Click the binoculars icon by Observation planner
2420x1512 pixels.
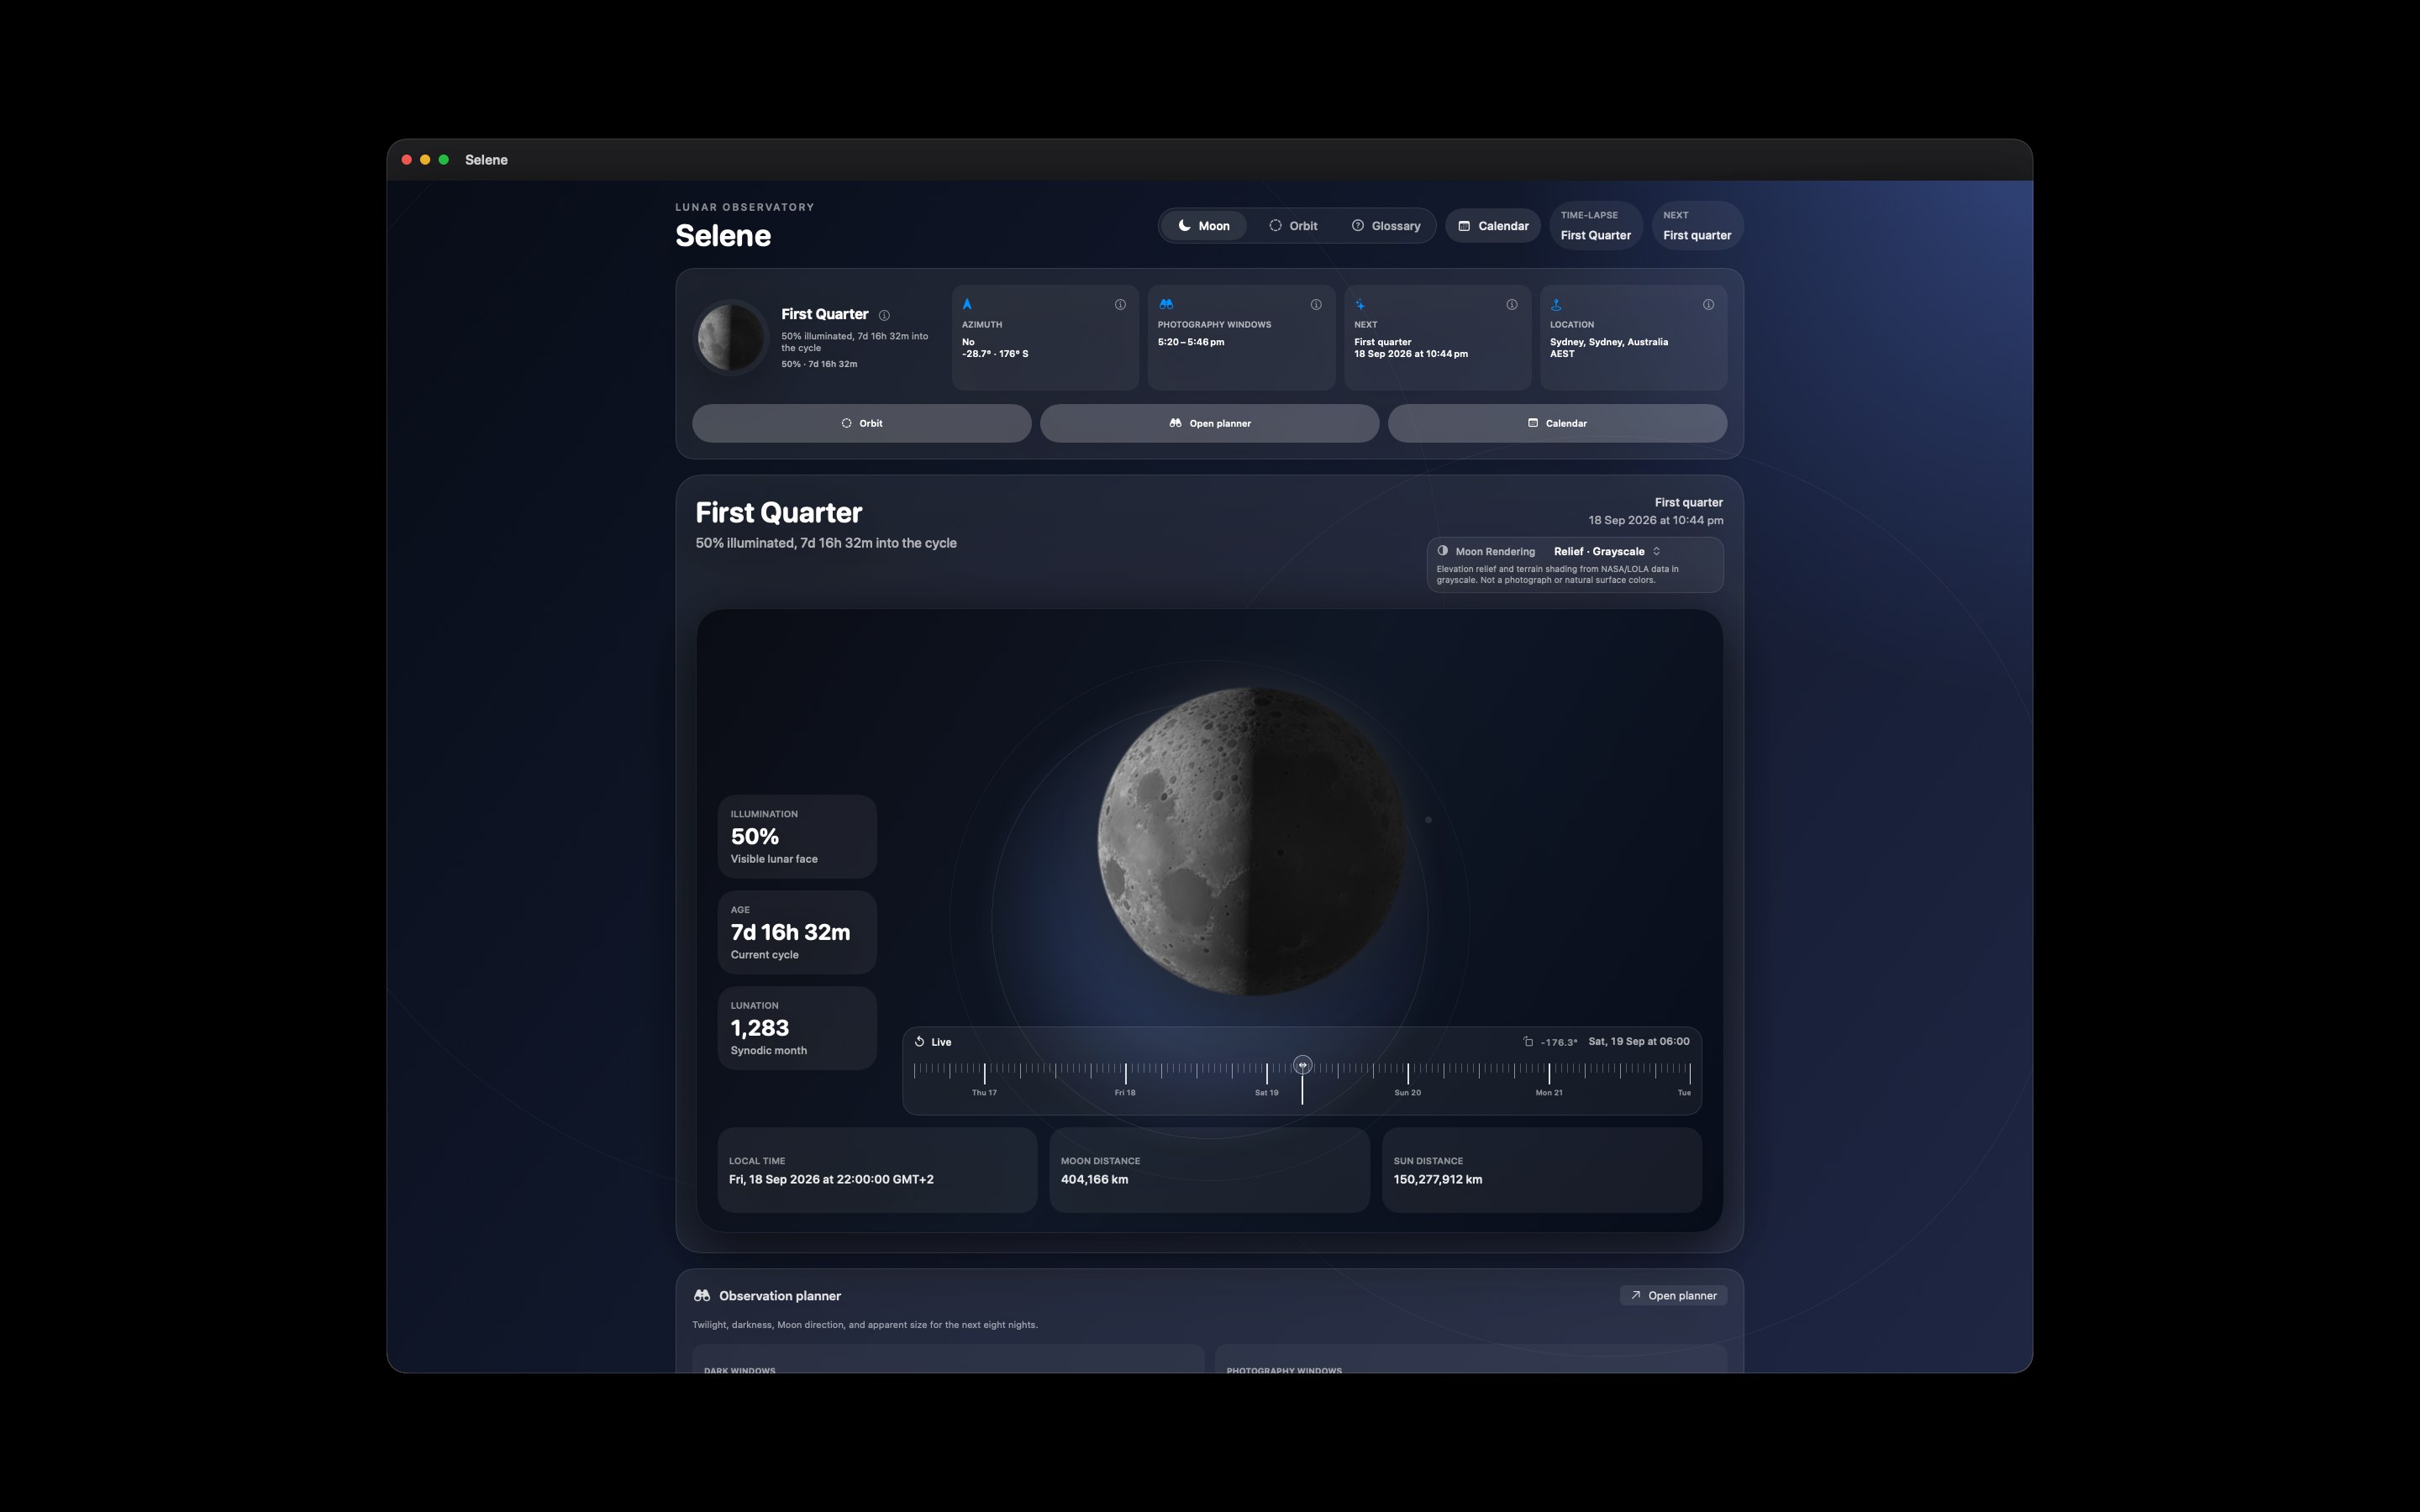702,1295
